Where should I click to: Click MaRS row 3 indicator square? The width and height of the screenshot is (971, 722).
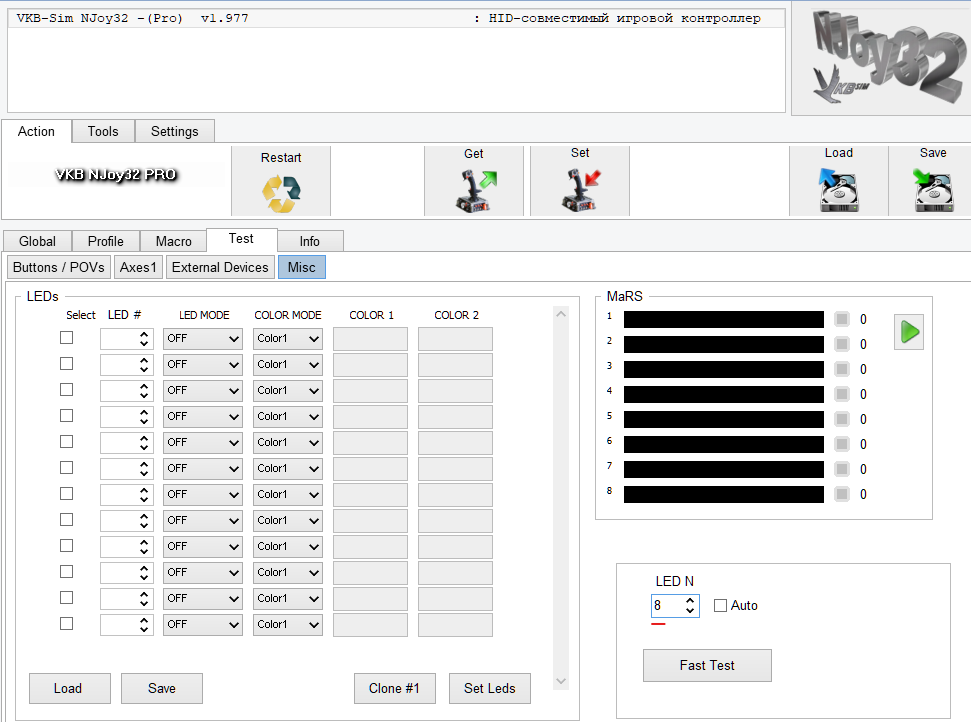point(842,369)
